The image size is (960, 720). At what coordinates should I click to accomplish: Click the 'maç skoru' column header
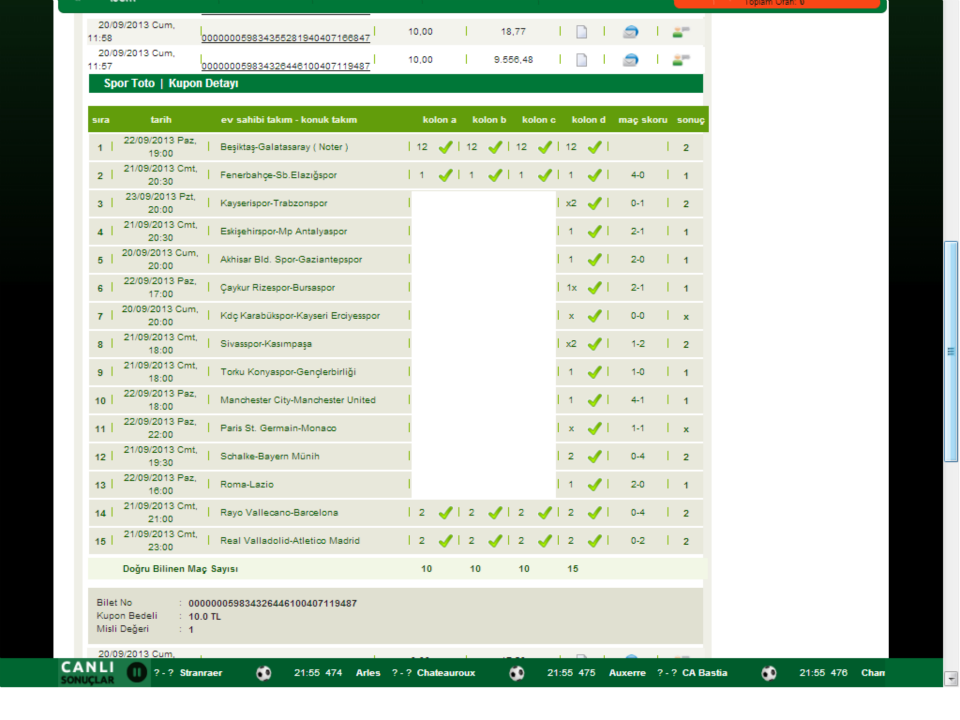[x=643, y=120]
